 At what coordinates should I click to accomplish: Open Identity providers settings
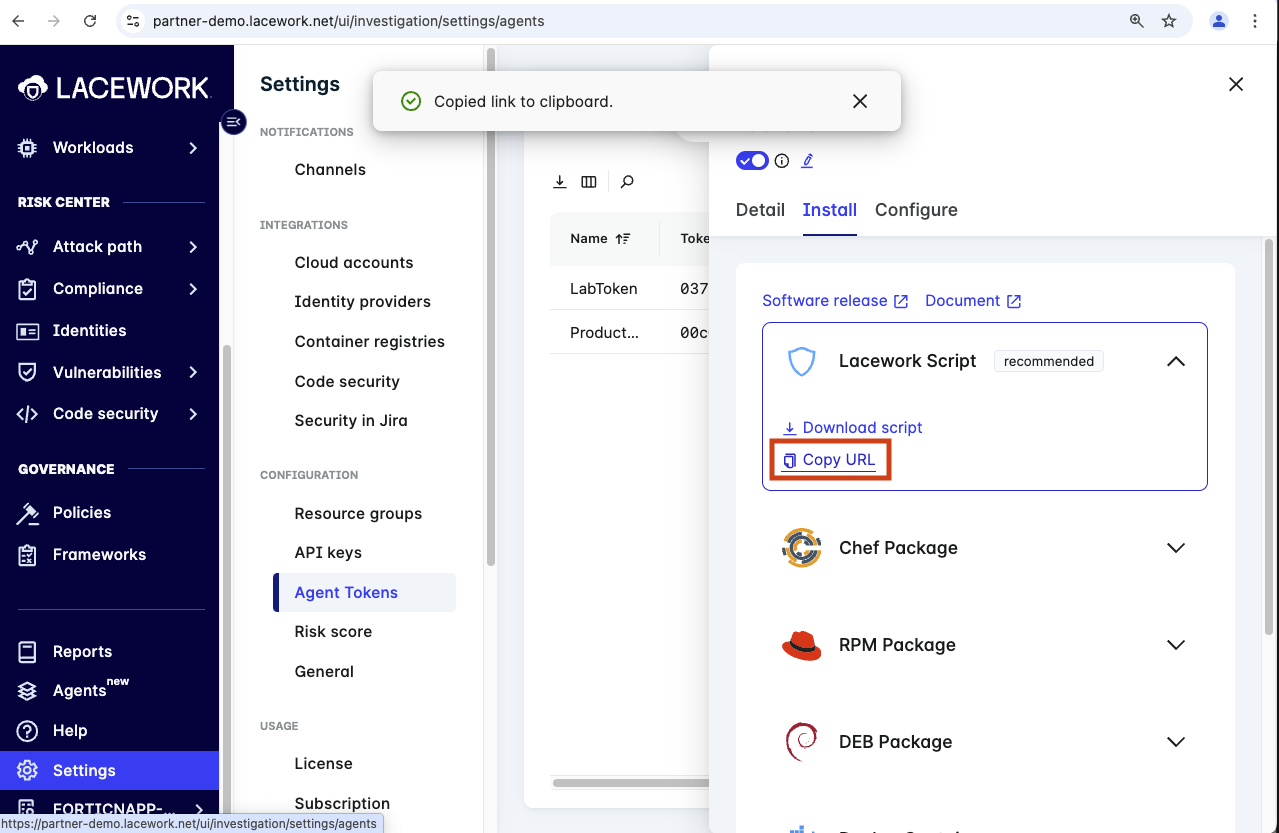362,302
